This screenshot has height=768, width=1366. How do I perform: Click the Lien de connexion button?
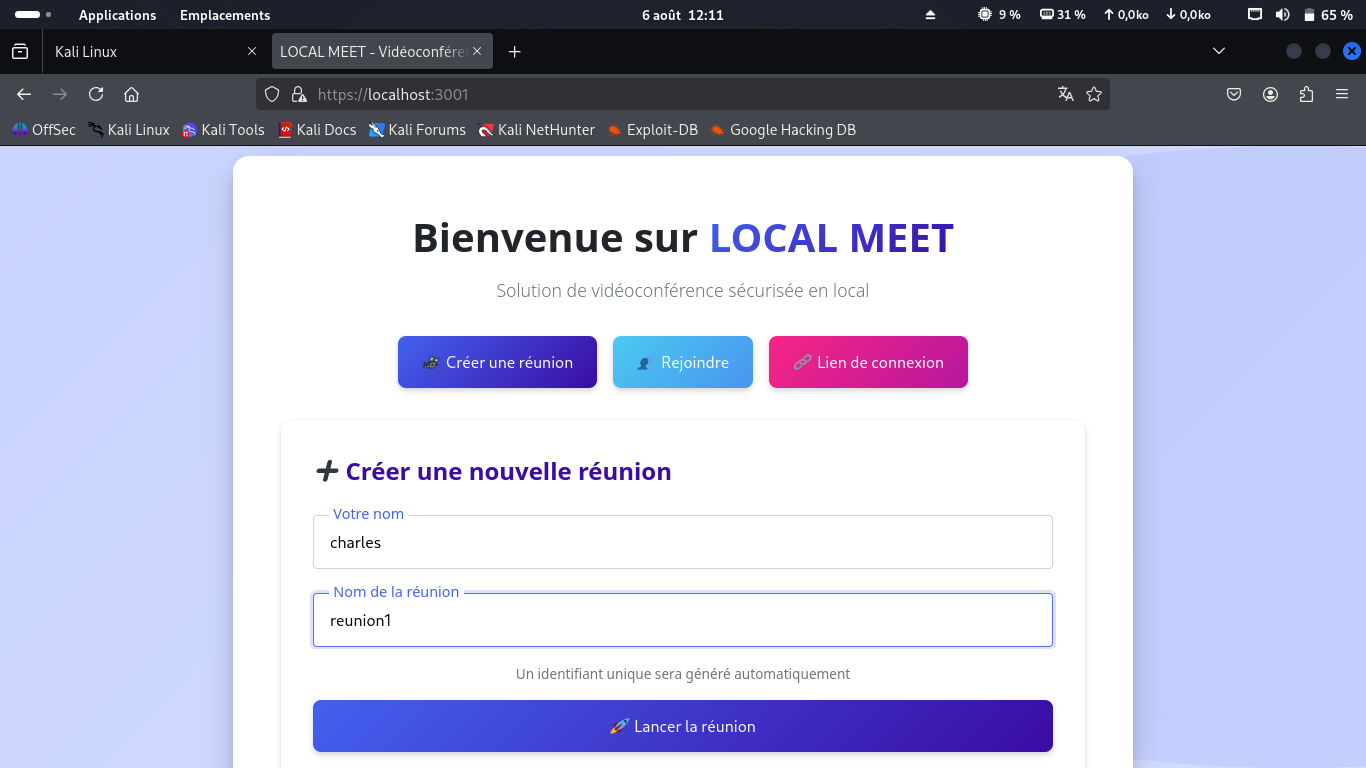pyautogui.click(x=868, y=362)
